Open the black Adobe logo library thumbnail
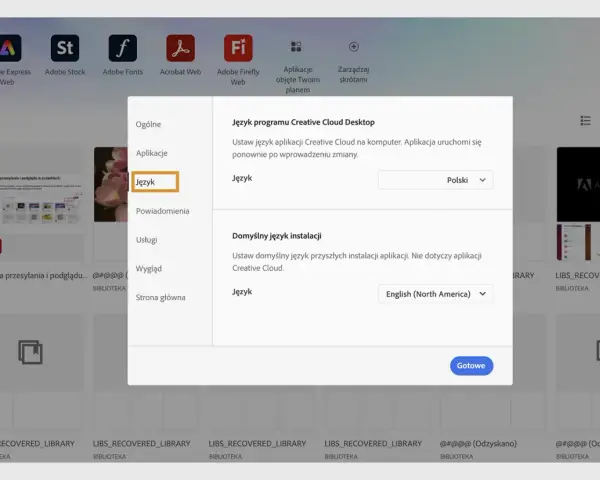600x480 pixels. click(x=578, y=184)
